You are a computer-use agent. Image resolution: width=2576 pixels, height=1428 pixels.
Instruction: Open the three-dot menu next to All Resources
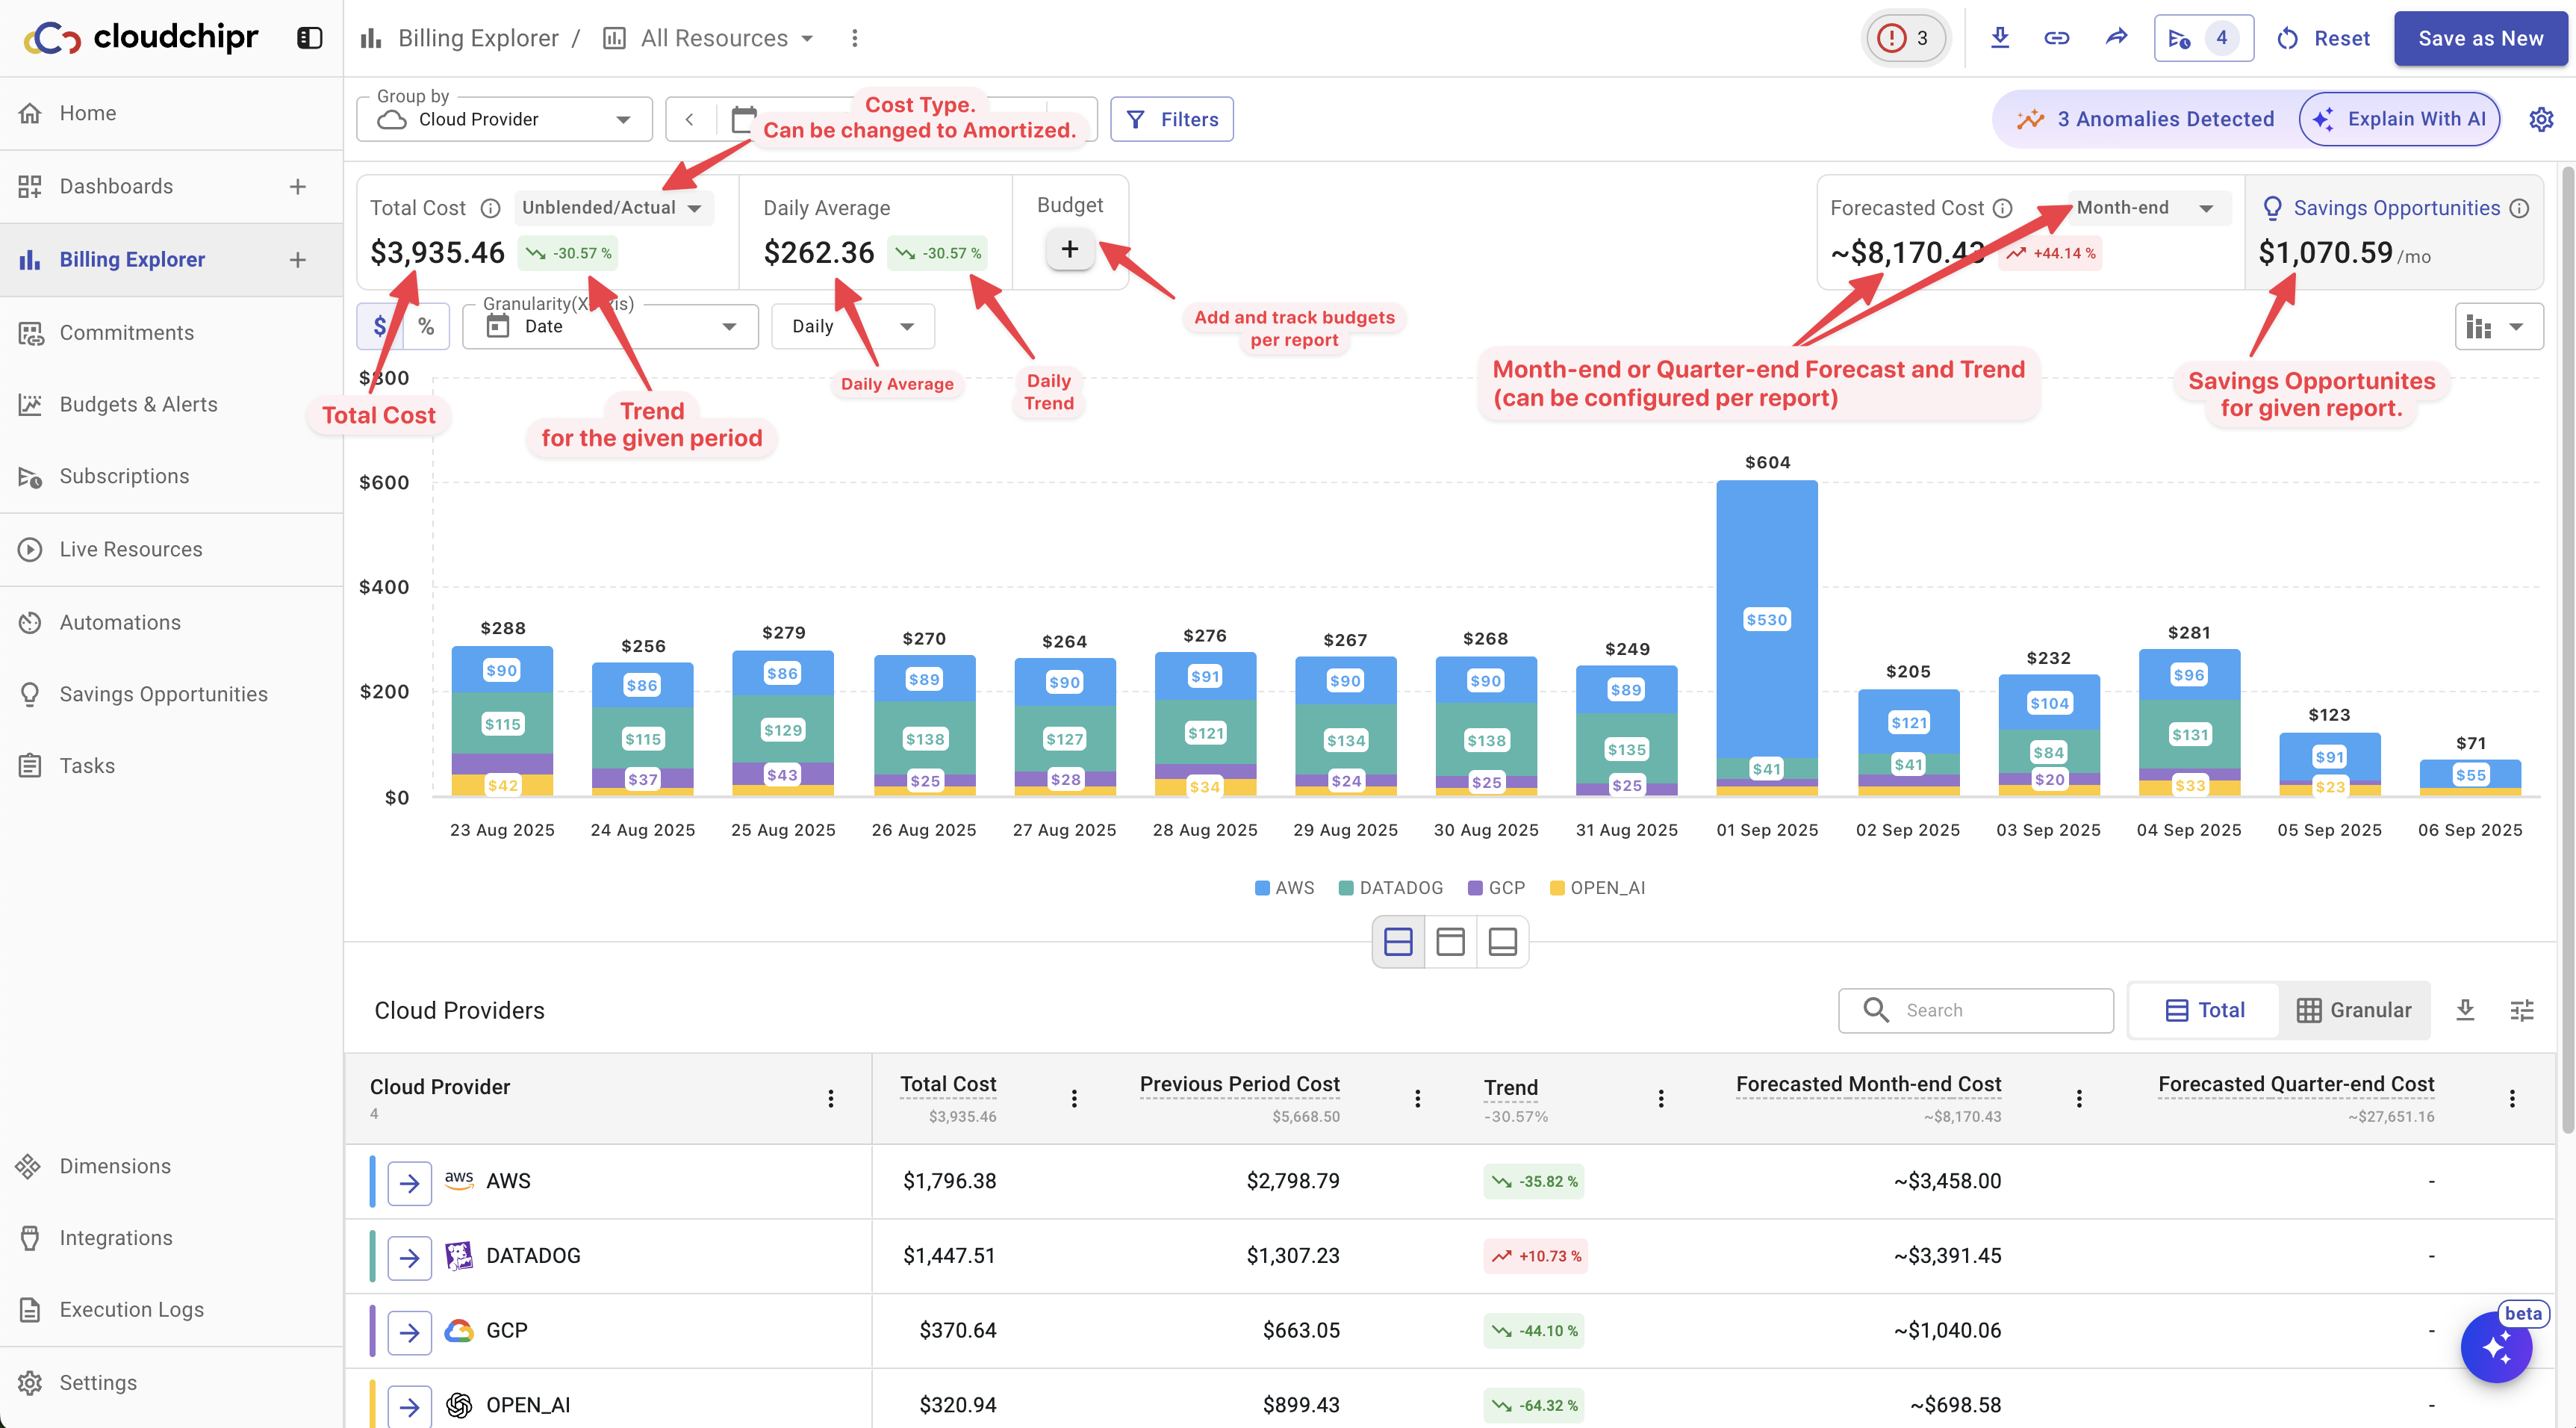[854, 38]
